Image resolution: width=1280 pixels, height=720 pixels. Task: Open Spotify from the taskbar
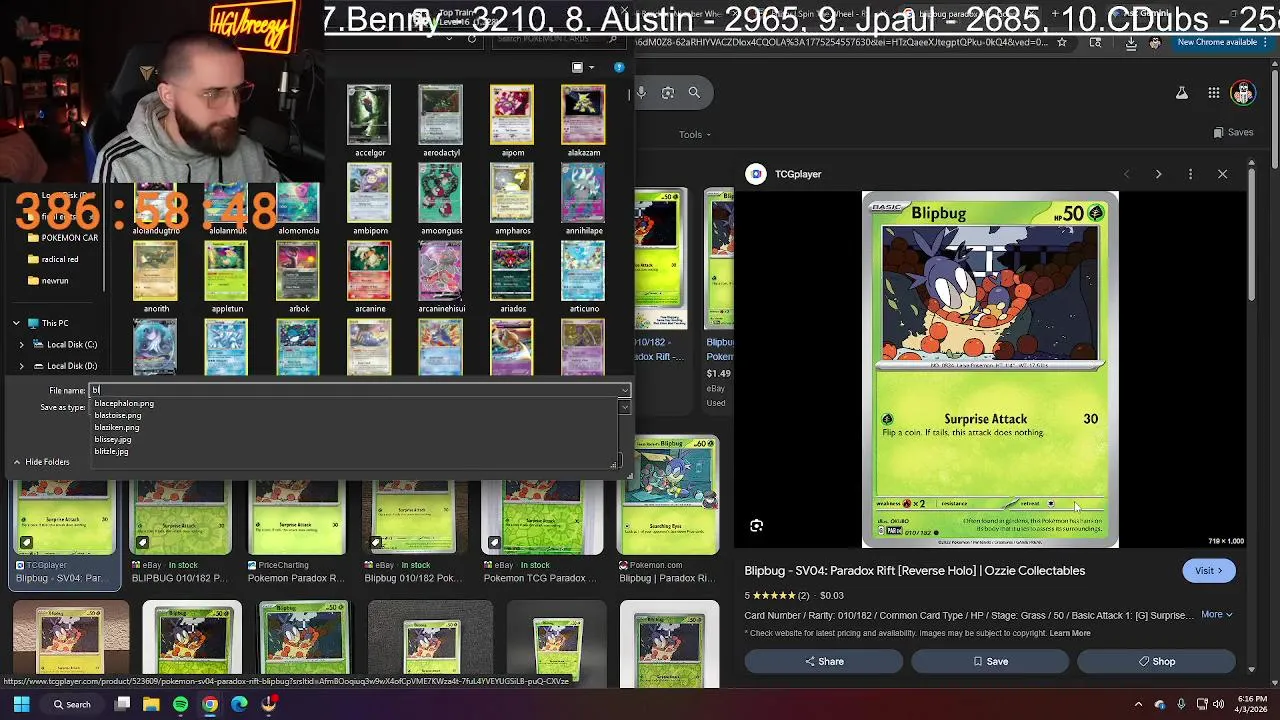coord(180,704)
